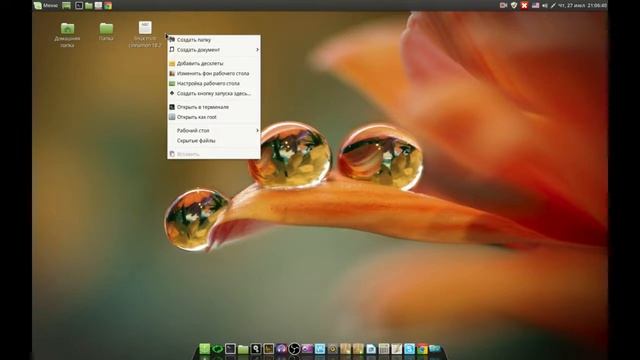This screenshot has width=640, height=360.
Task: Open the calculator dock icon
Action: point(384,349)
